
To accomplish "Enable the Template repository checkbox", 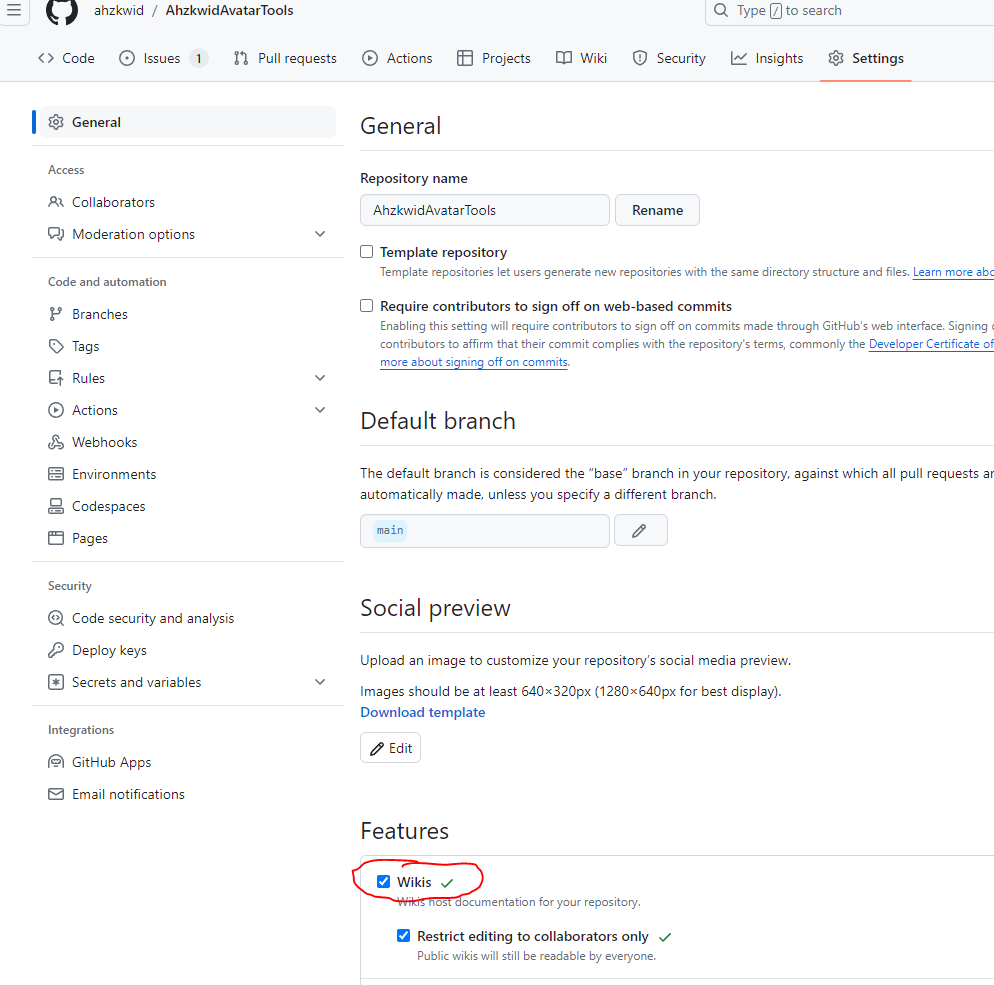I will (x=366, y=252).
